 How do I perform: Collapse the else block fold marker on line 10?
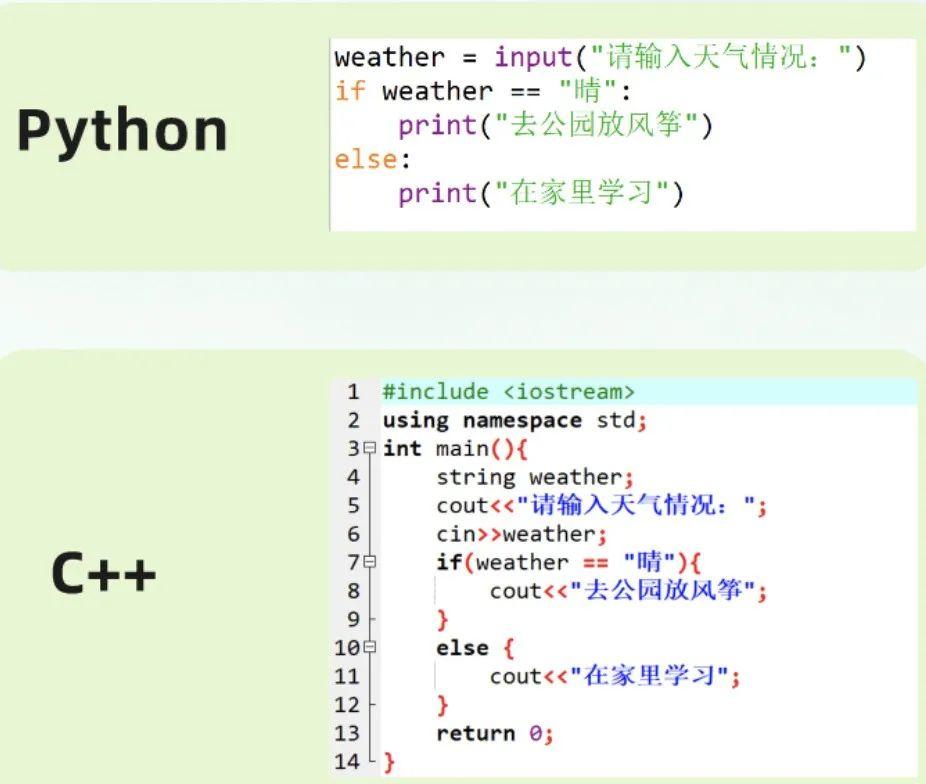click(x=370, y=647)
